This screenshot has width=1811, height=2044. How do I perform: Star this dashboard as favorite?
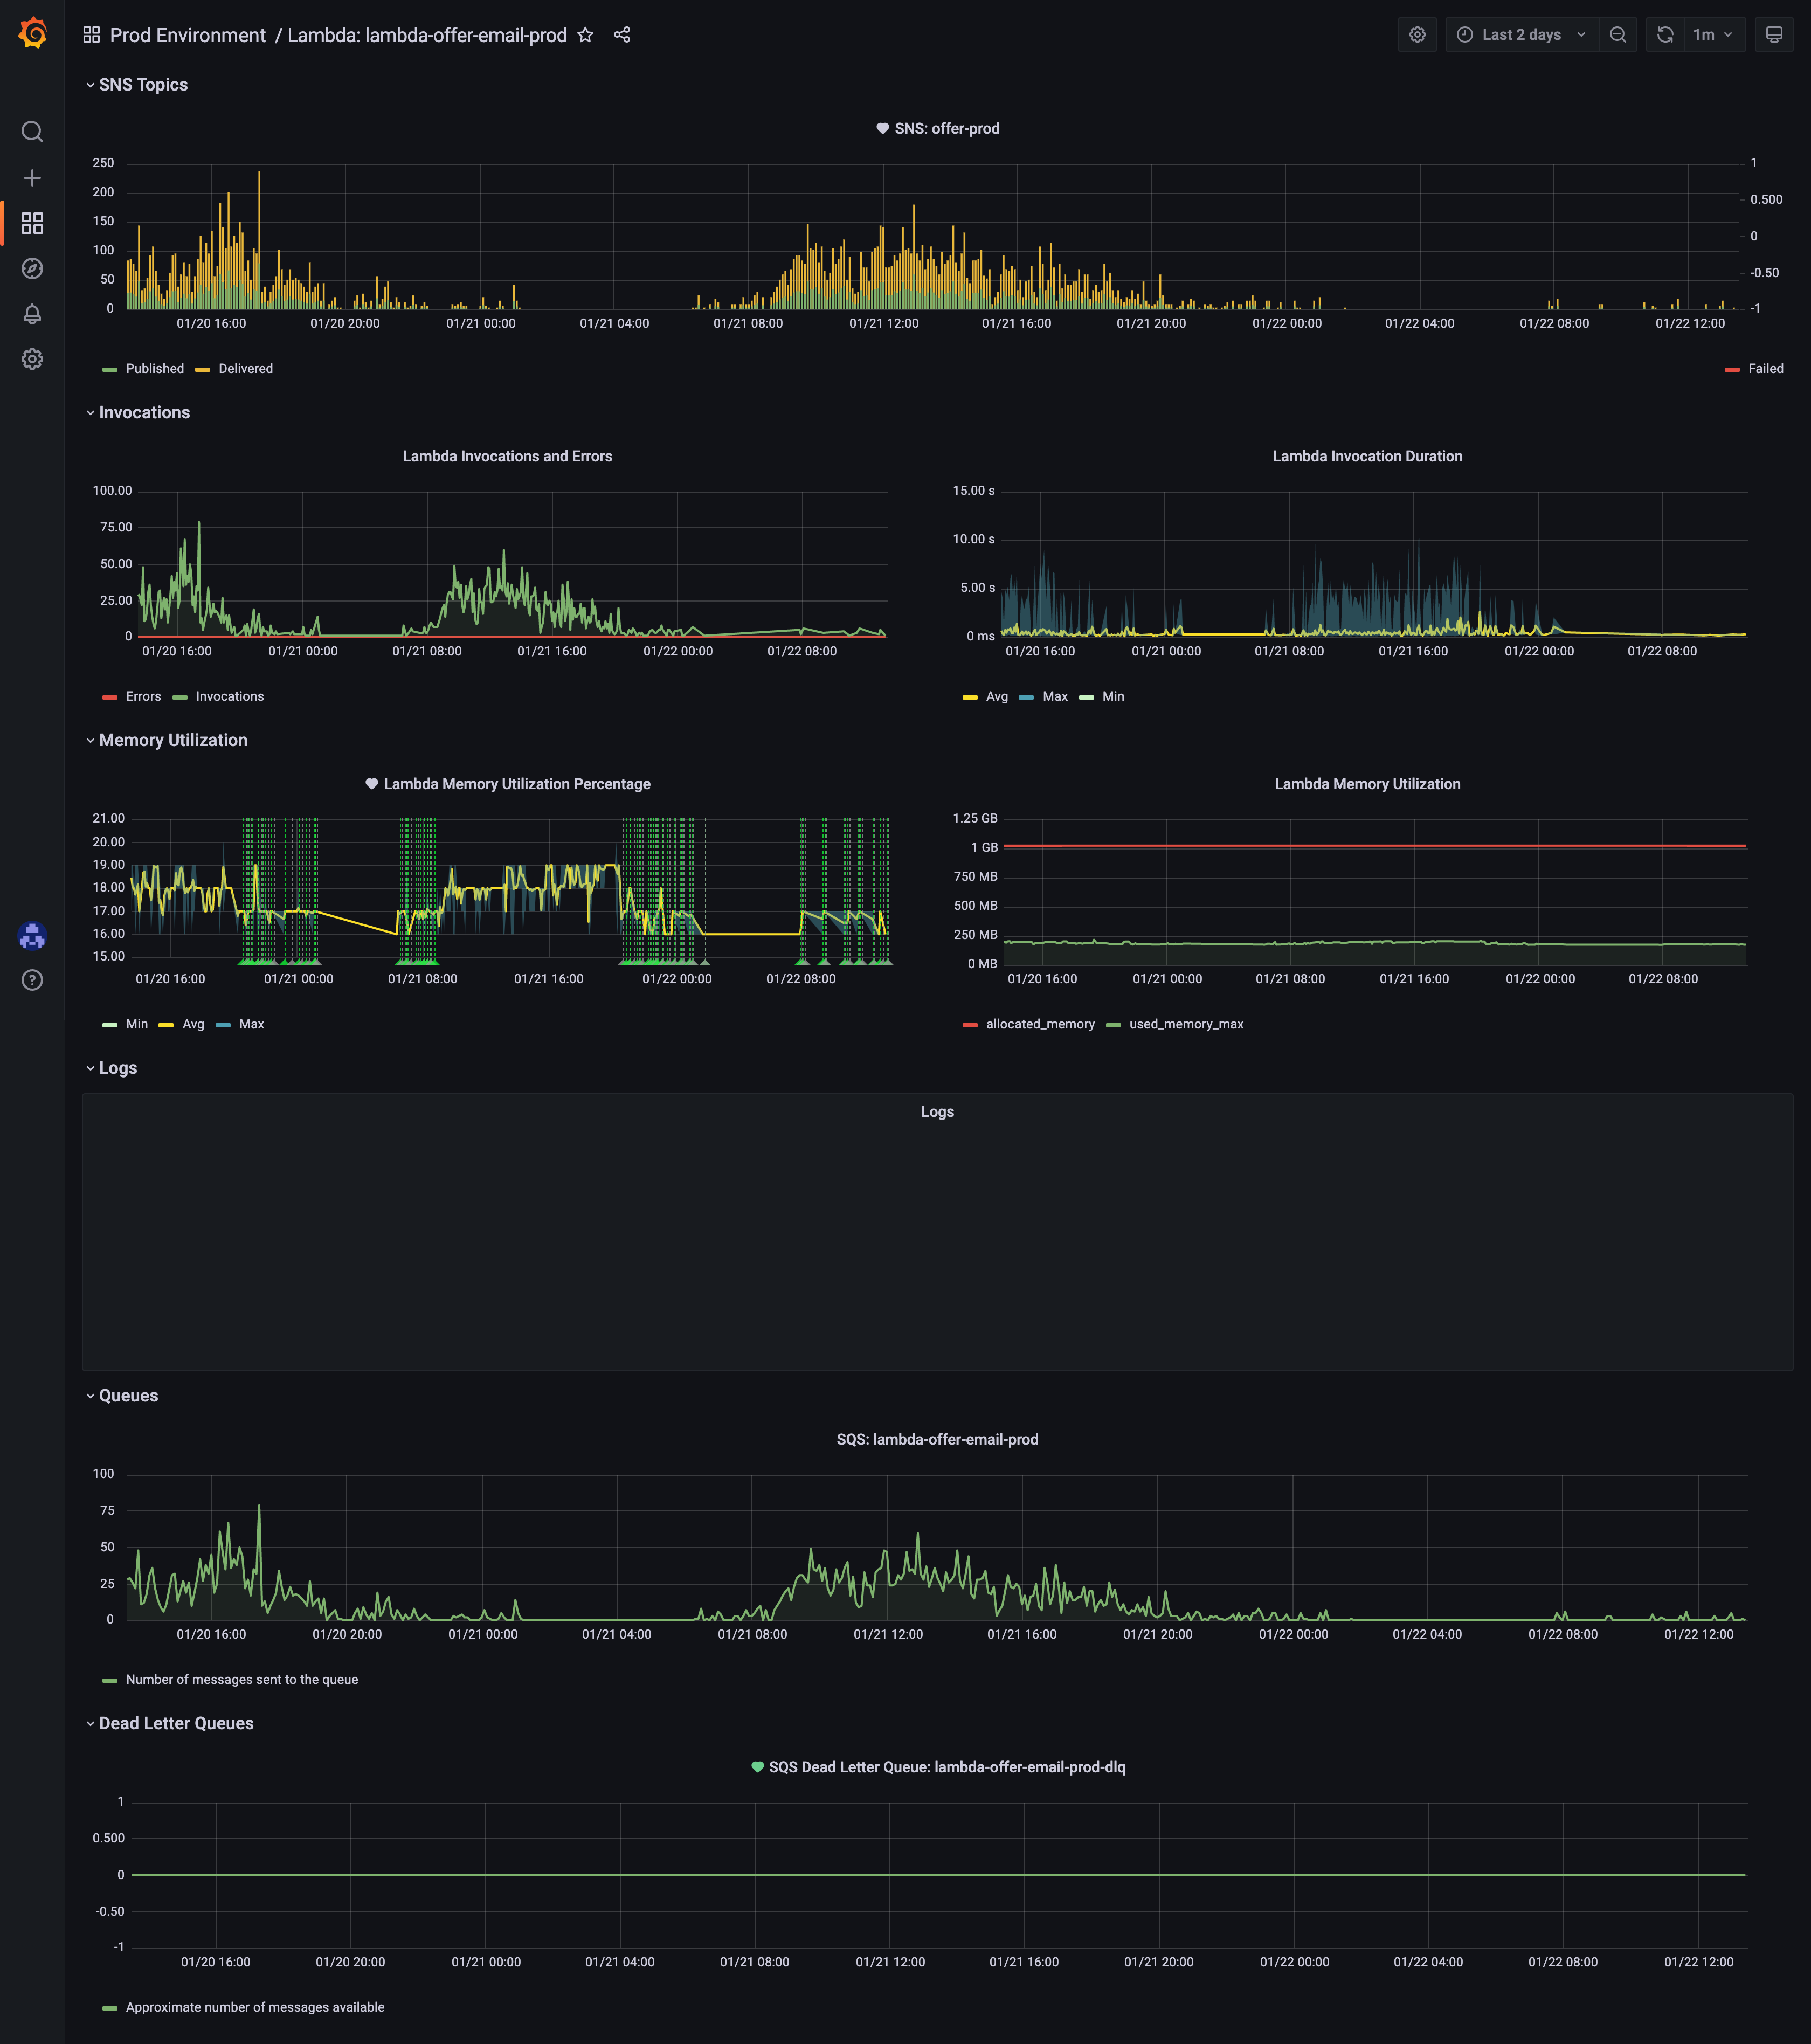(586, 35)
